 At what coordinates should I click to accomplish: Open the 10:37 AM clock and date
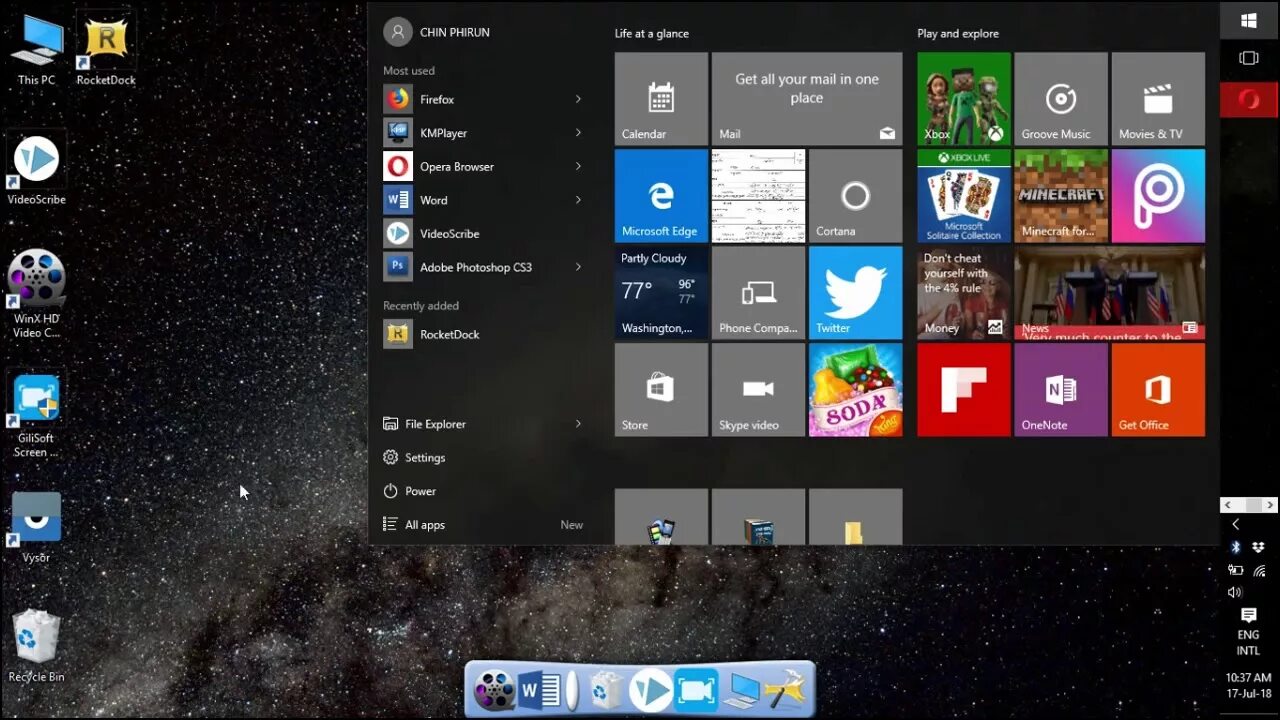1248,685
